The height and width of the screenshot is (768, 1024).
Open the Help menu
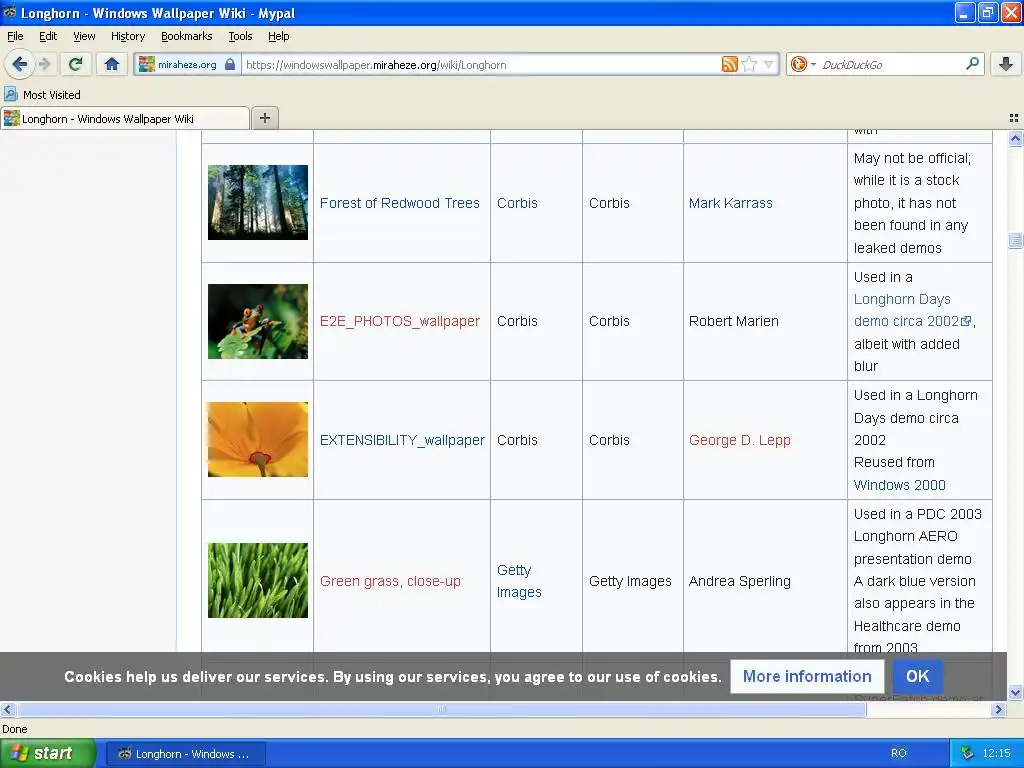279,36
